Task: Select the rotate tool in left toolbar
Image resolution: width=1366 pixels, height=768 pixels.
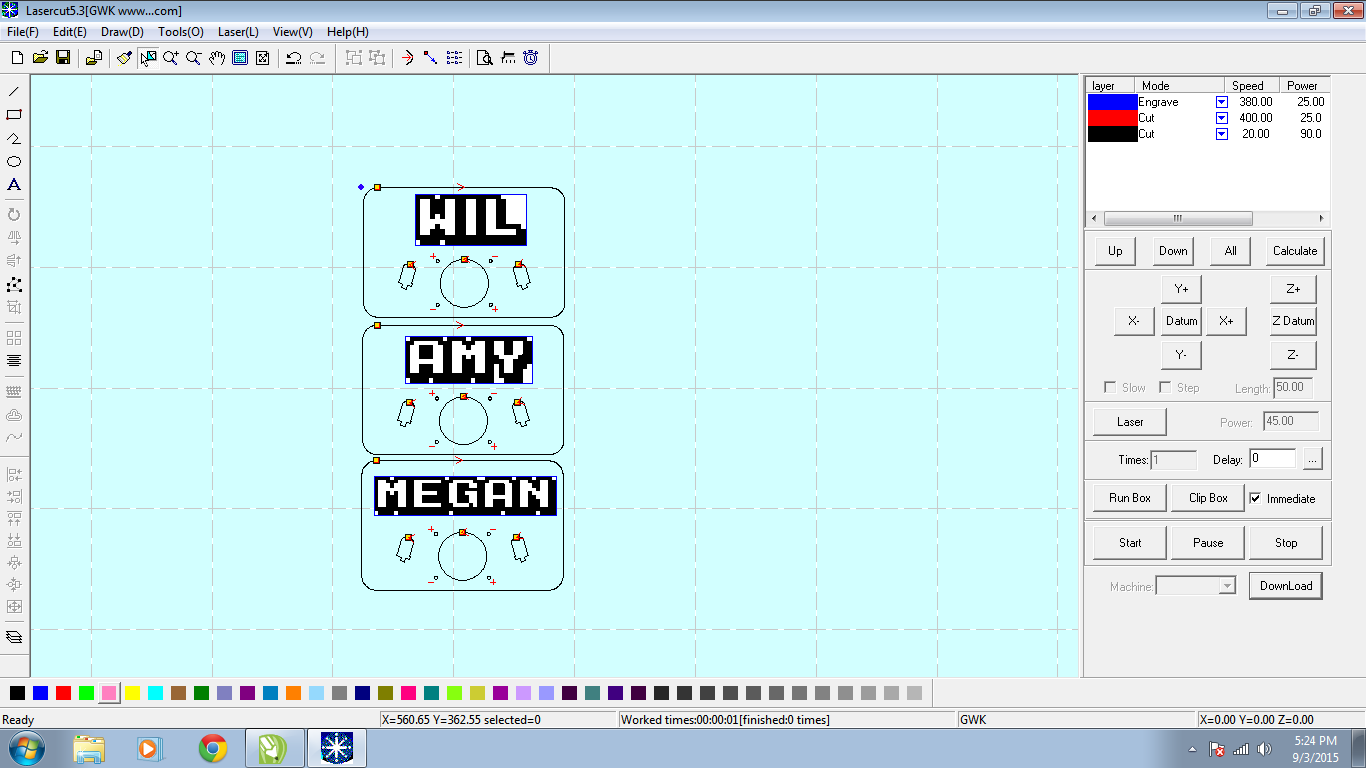Action: [x=14, y=213]
